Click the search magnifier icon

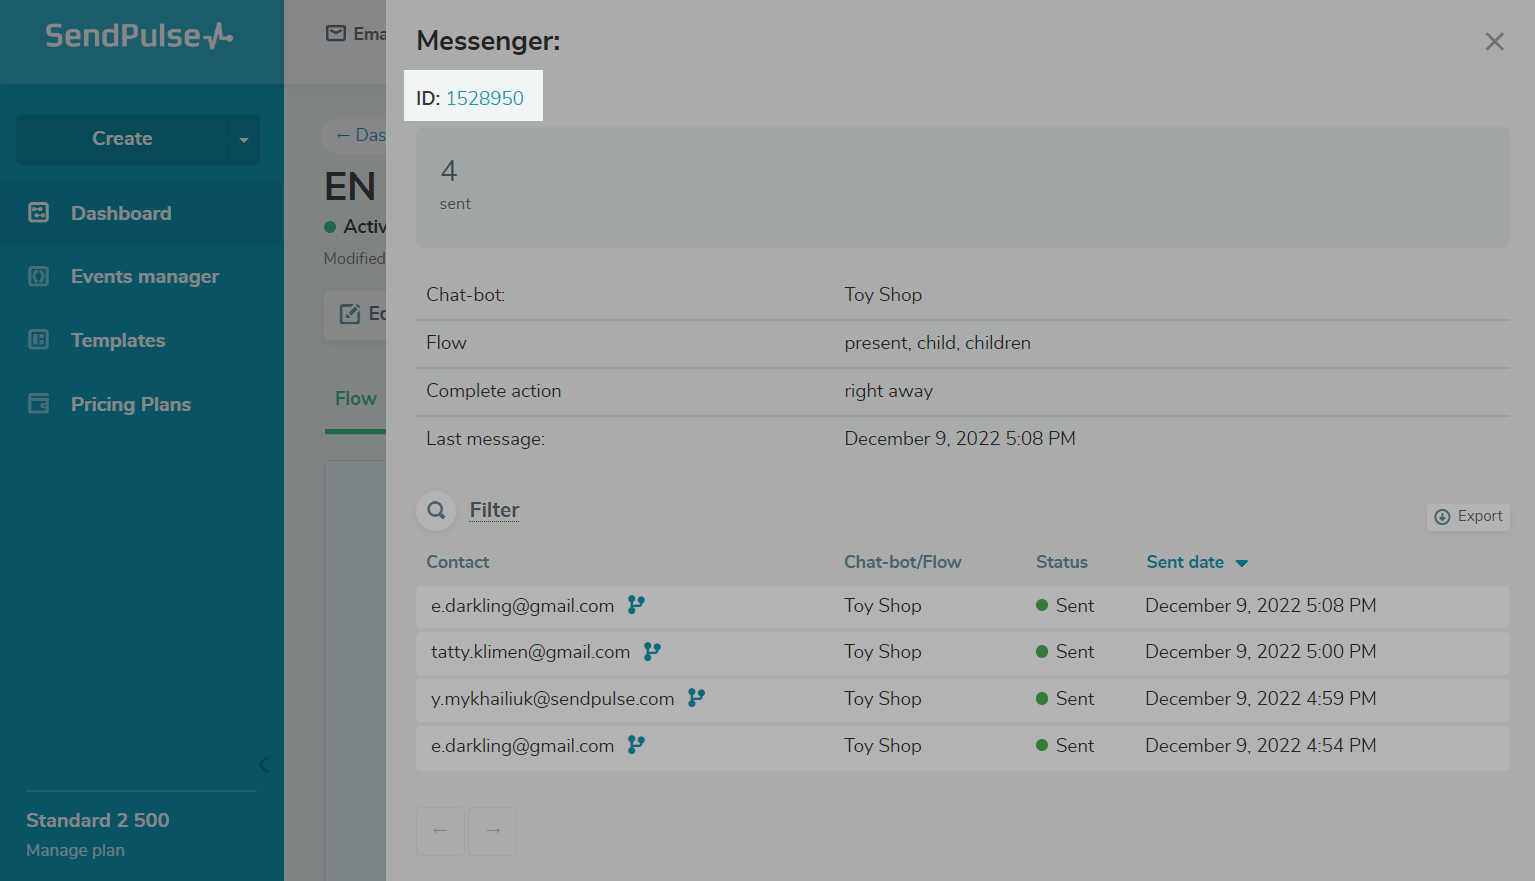(436, 511)
